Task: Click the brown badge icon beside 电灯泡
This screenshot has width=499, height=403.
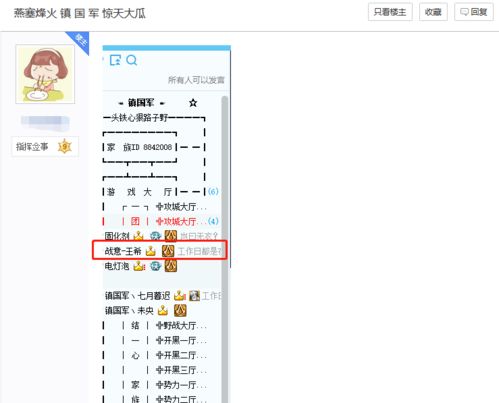Action: click(171, 266)
